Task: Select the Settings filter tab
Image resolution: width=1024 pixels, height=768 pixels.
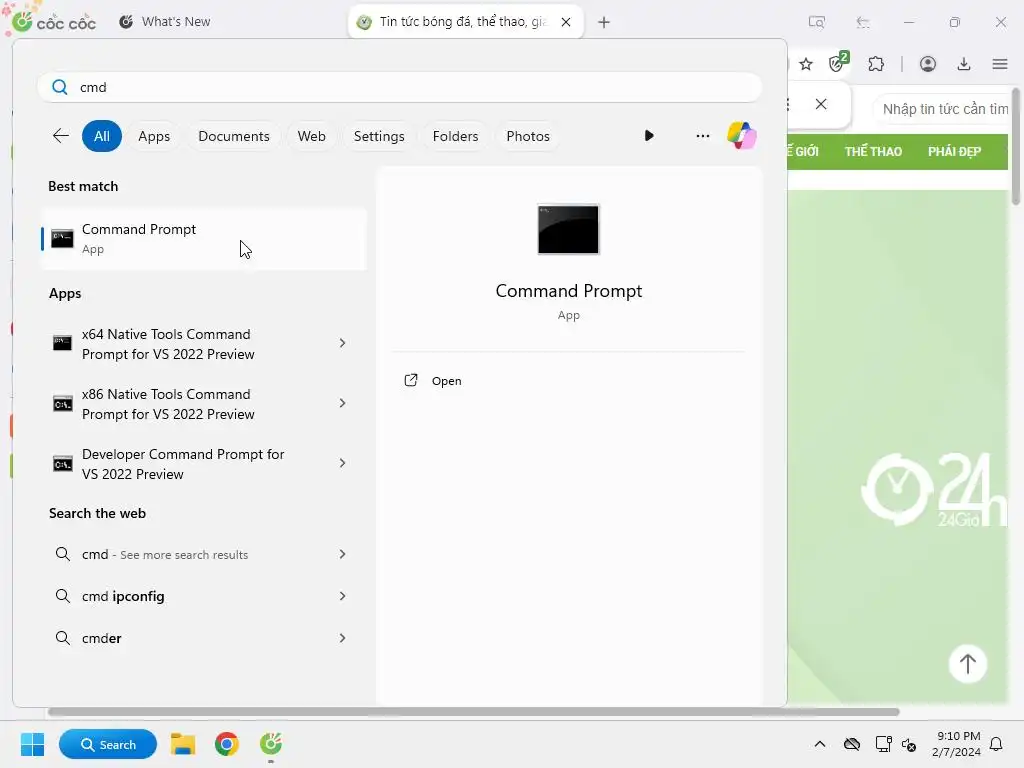Action: (379, 136)
